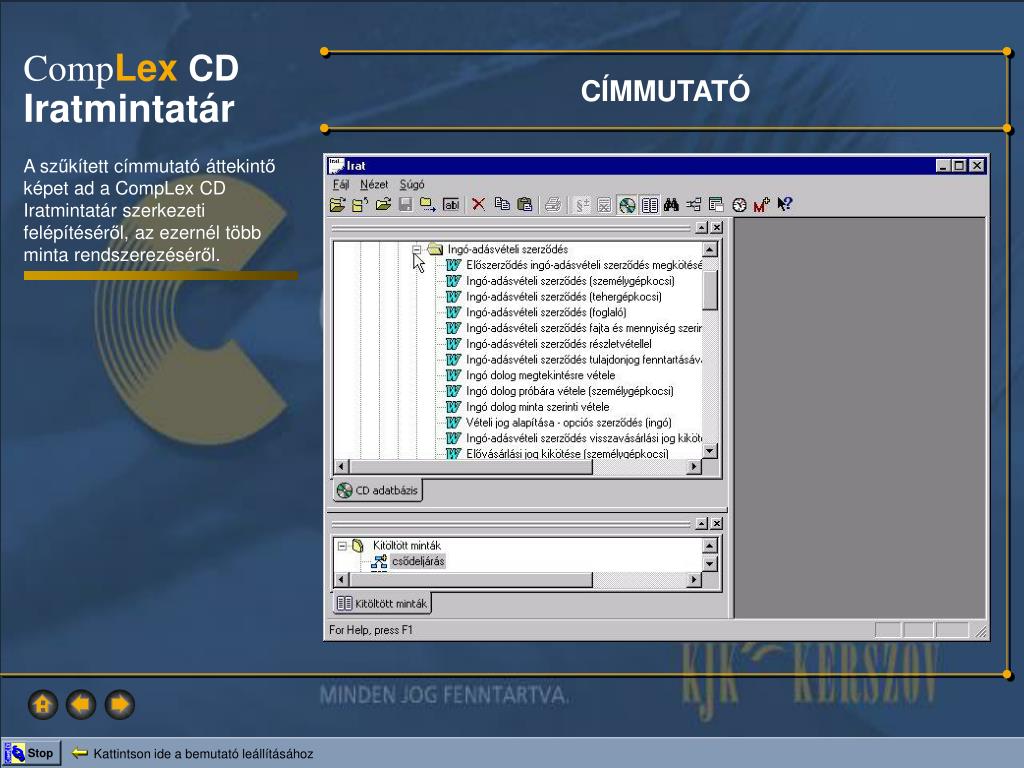Screen dimensions: 1024x768
Task: Select the csődeljárás tree item
Action: (x=418, y=562)
